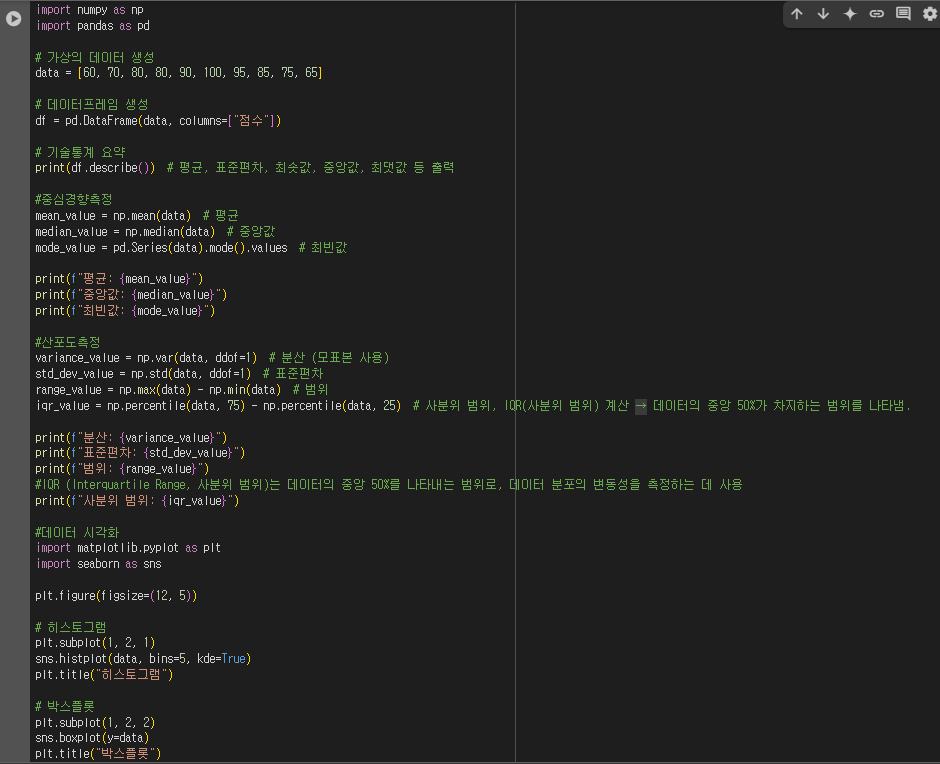Click the plt.subplot(1, 2, 1) line
This screenshot has width=940, height=764.
(95, 643)
